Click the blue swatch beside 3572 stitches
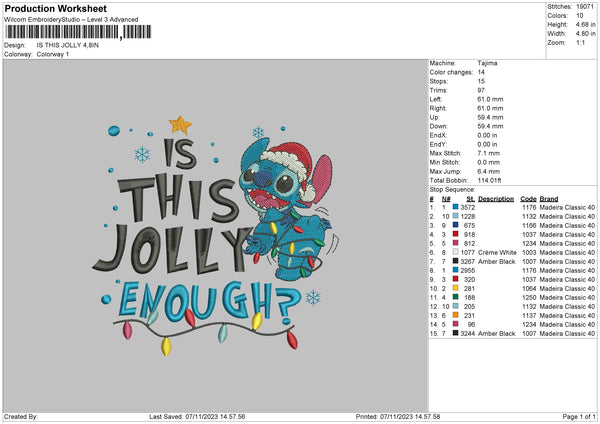 coord(455,207)
